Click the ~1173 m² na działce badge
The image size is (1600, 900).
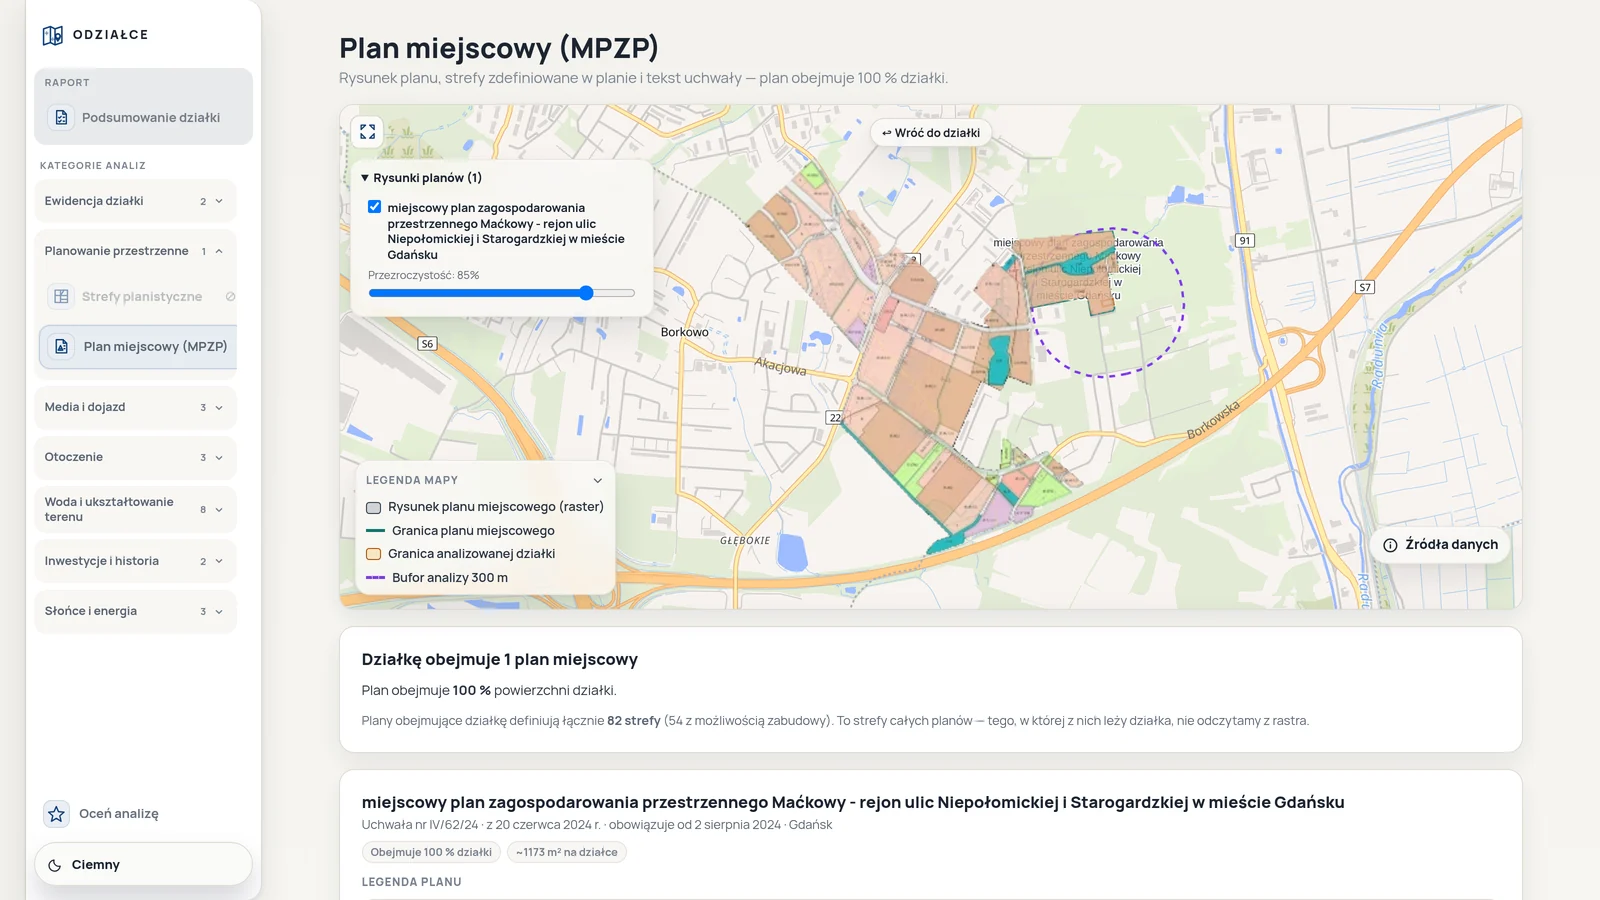(567, 853)
